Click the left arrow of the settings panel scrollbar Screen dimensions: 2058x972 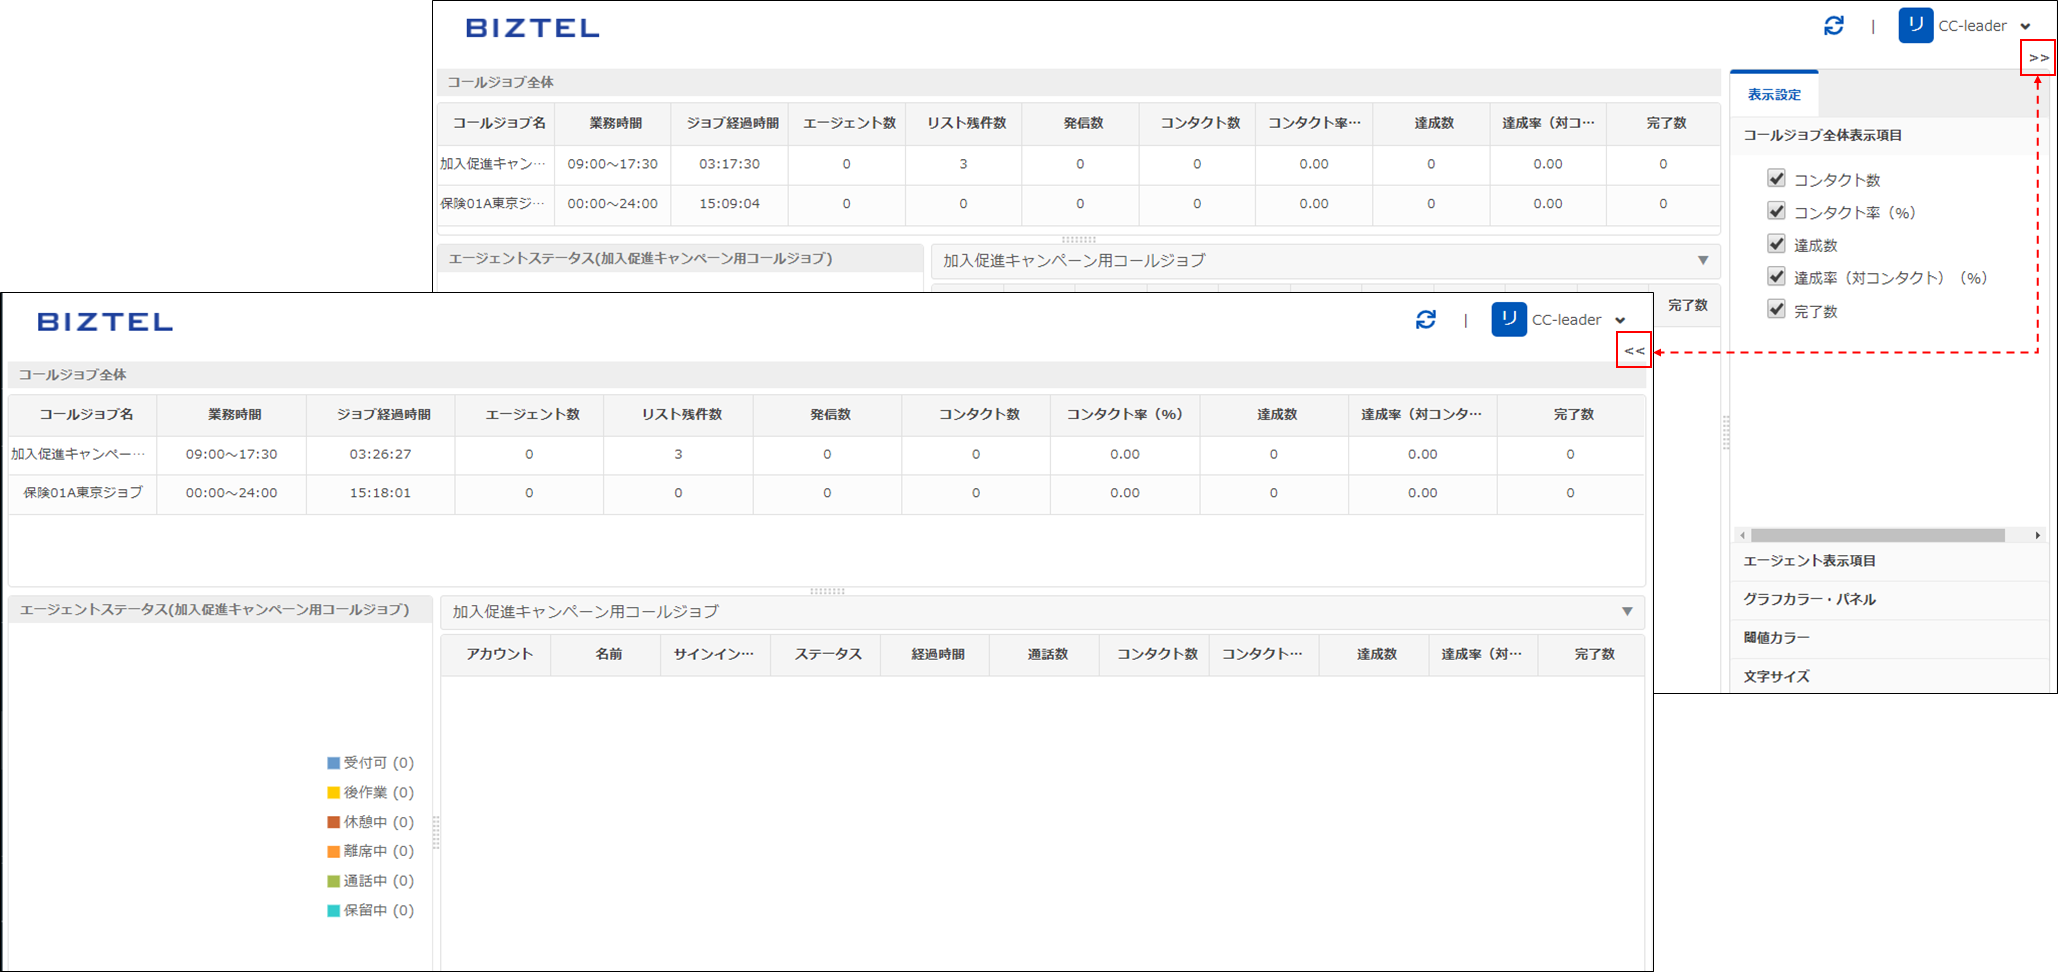point(1743,536)
